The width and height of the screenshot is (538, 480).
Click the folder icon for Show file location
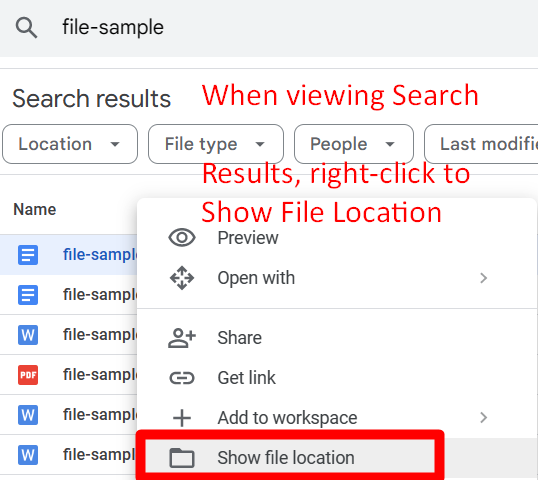(182, 457)
